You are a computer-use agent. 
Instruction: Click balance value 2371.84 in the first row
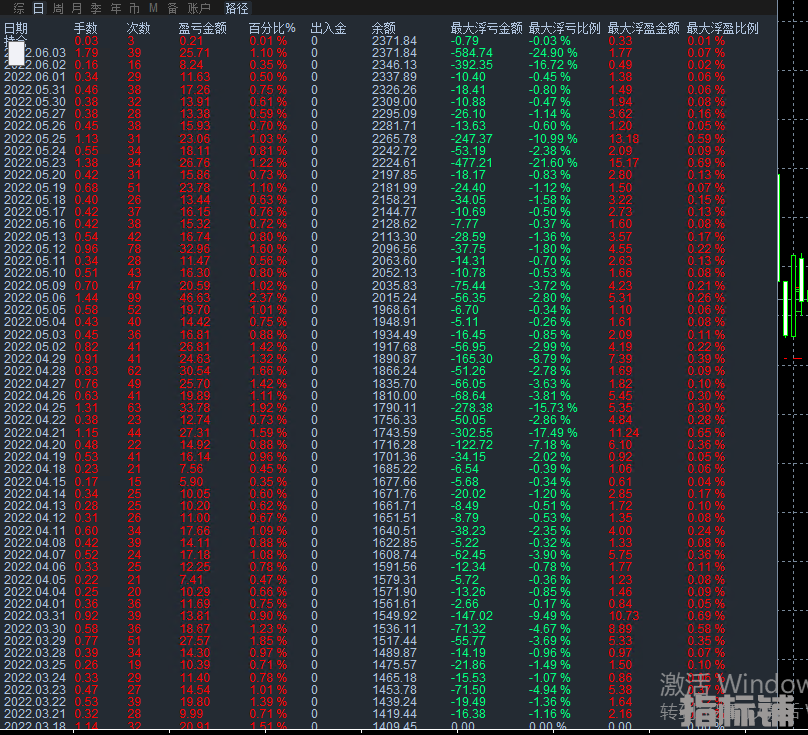pos(394,41)
